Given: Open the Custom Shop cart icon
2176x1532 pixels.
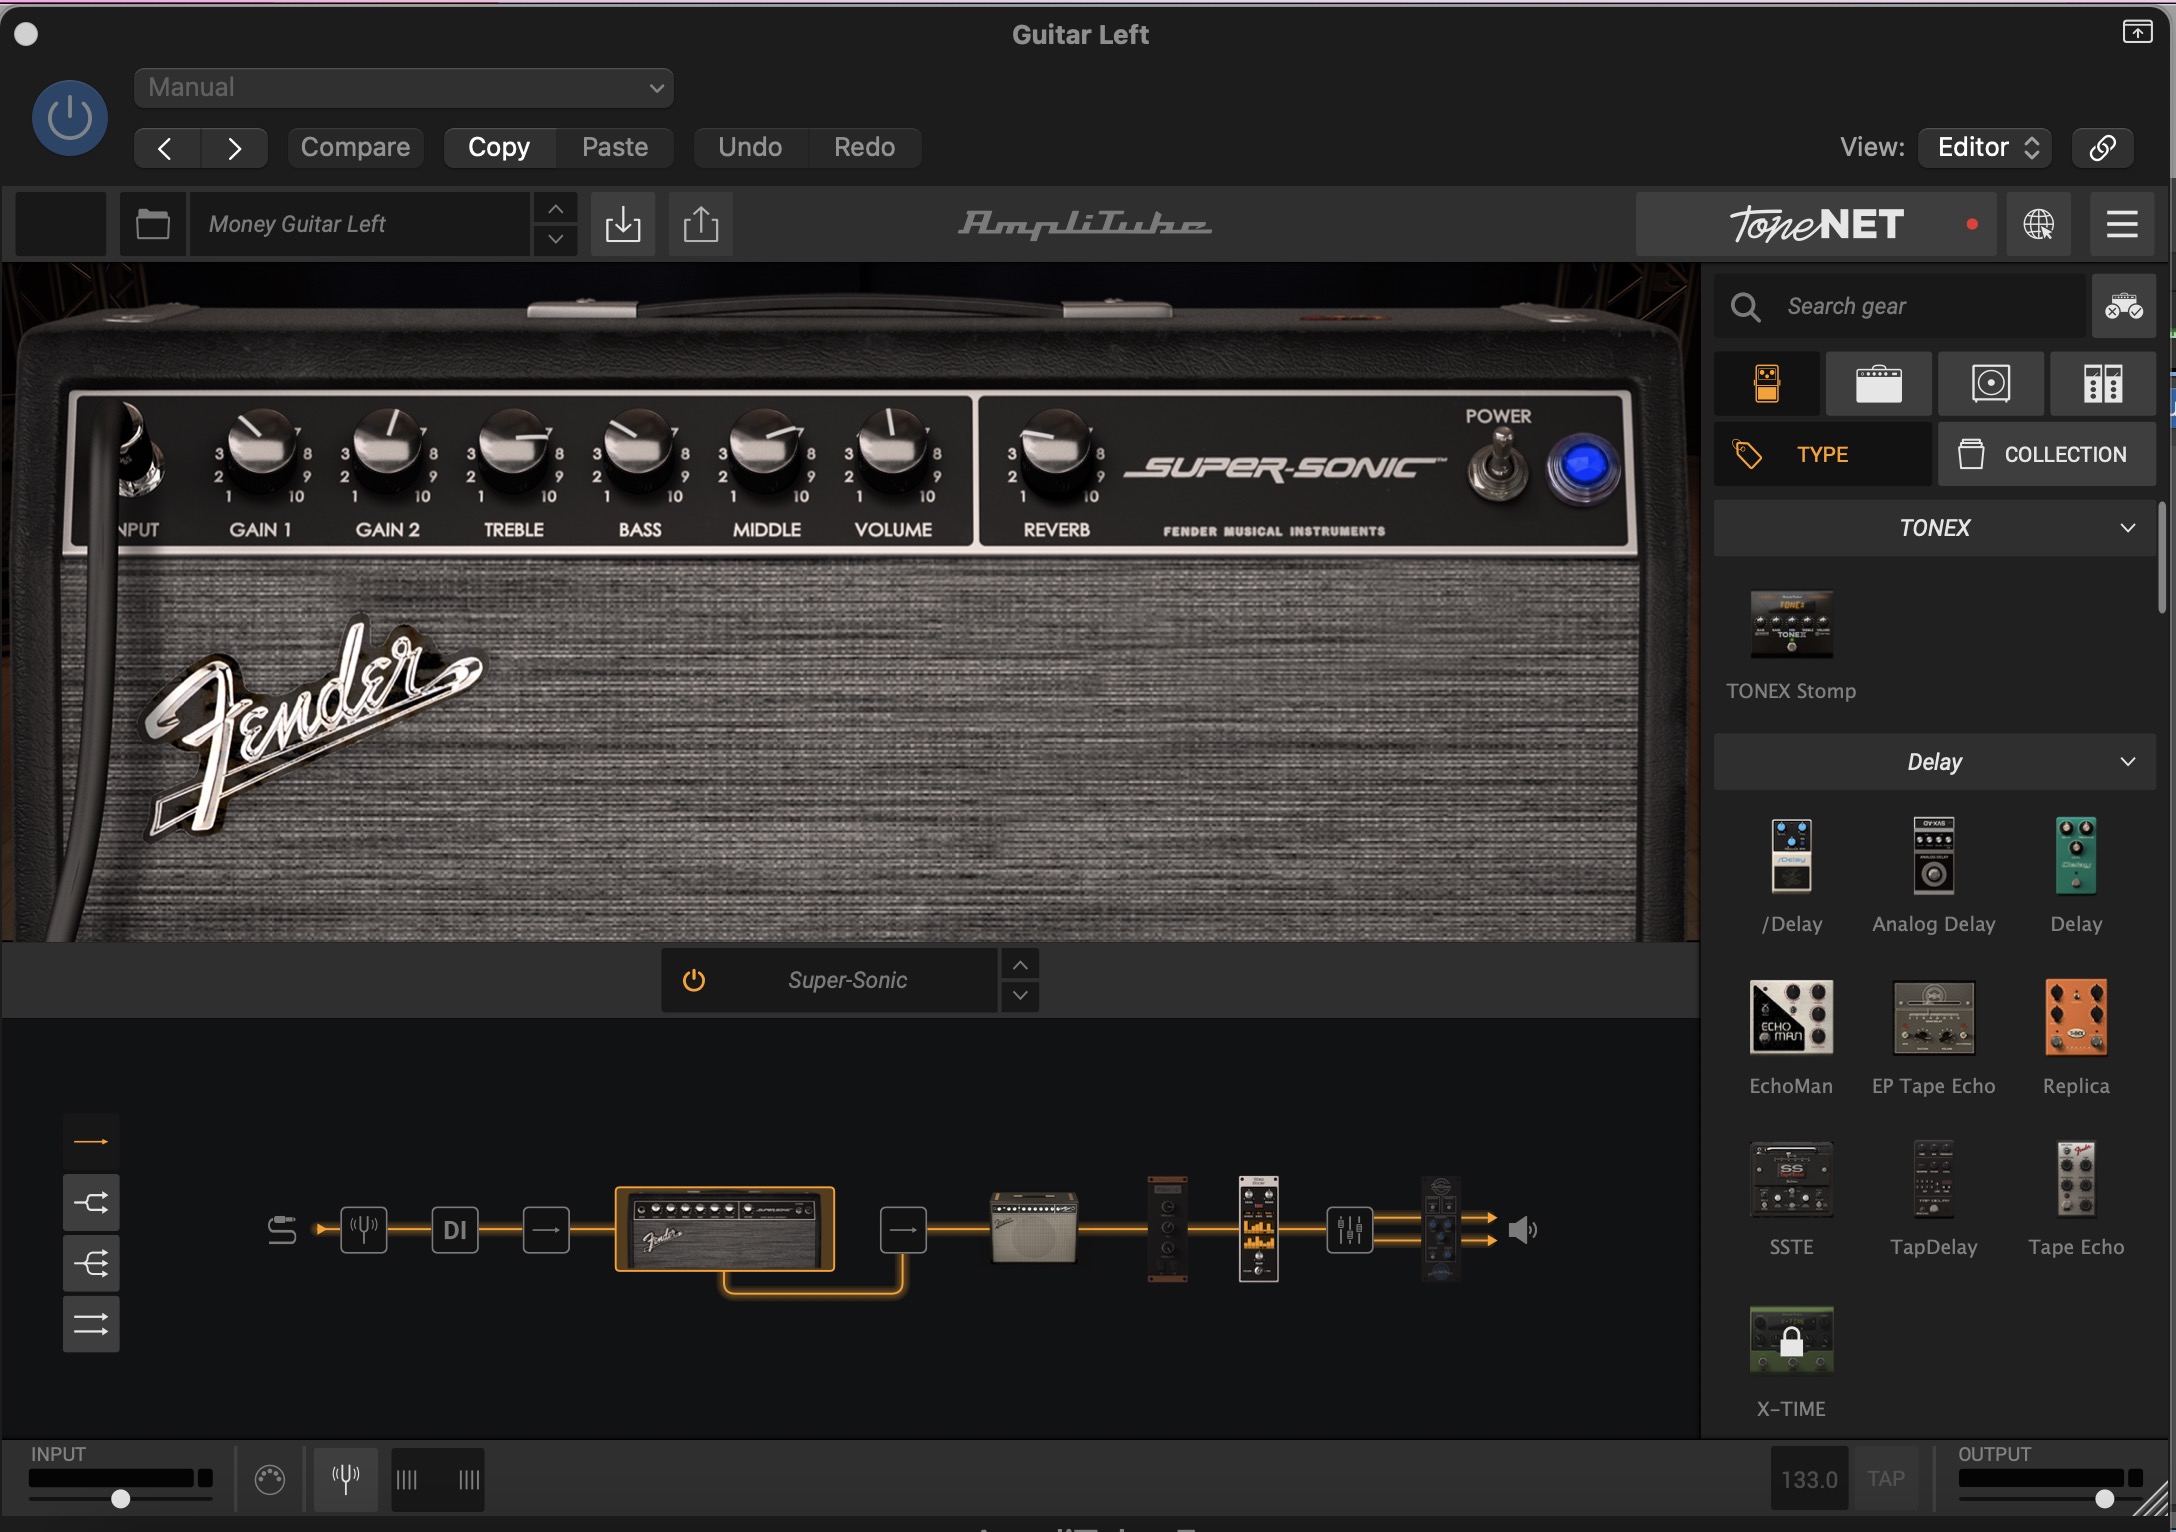Looking at the screenshot, I should coord(2123,306).
